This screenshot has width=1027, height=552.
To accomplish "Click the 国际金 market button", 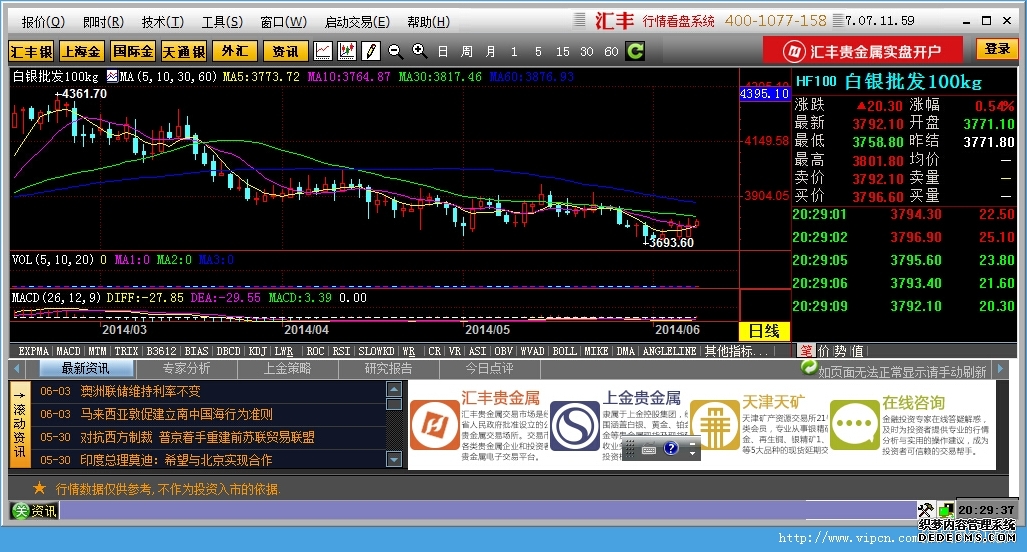I will 133,51.
